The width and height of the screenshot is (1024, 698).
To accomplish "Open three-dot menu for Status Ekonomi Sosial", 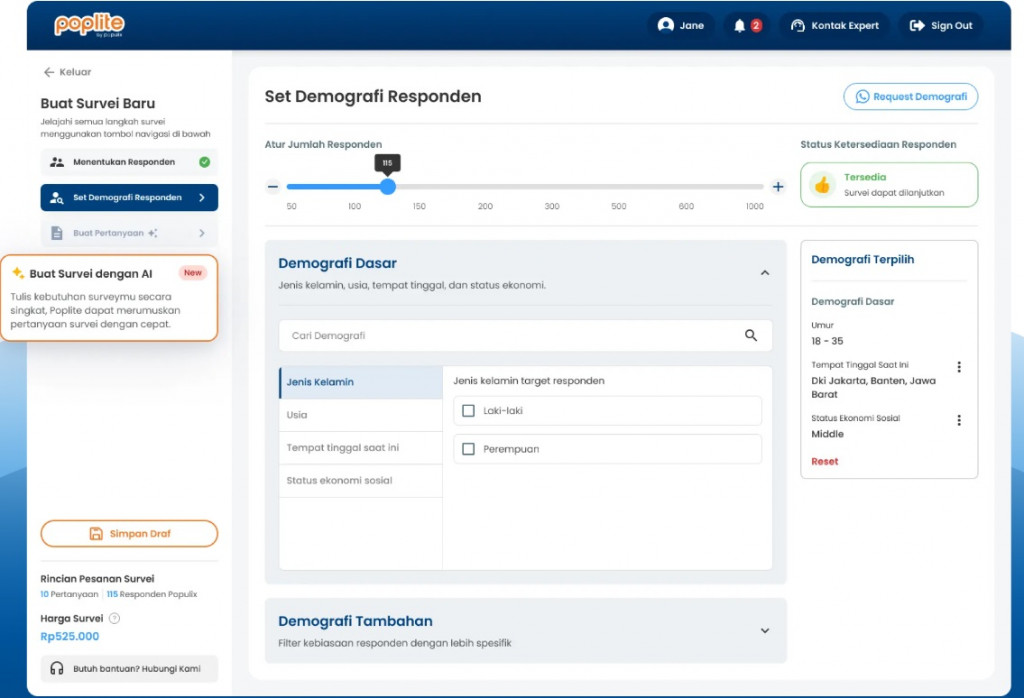I will pos(959,420).
